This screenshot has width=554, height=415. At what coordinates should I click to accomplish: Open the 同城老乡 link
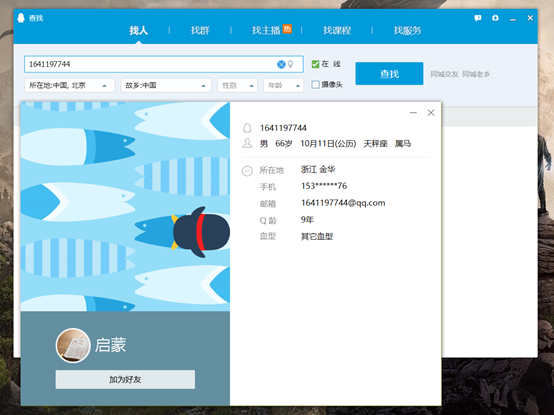tap(476, 74)
